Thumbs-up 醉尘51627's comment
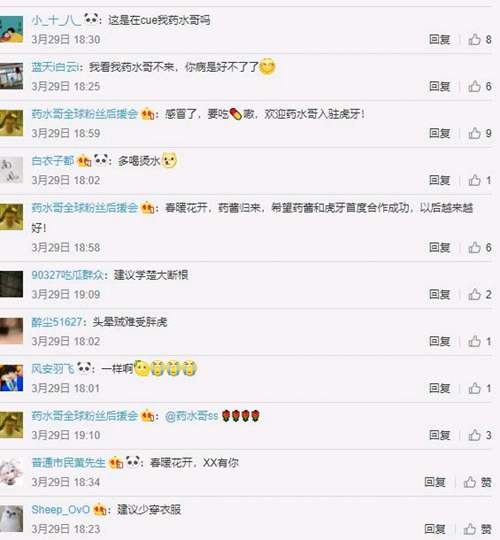Image resolution: width=500 pixels, height=540 pixels. pyautogui.click(x=480, y=341)
